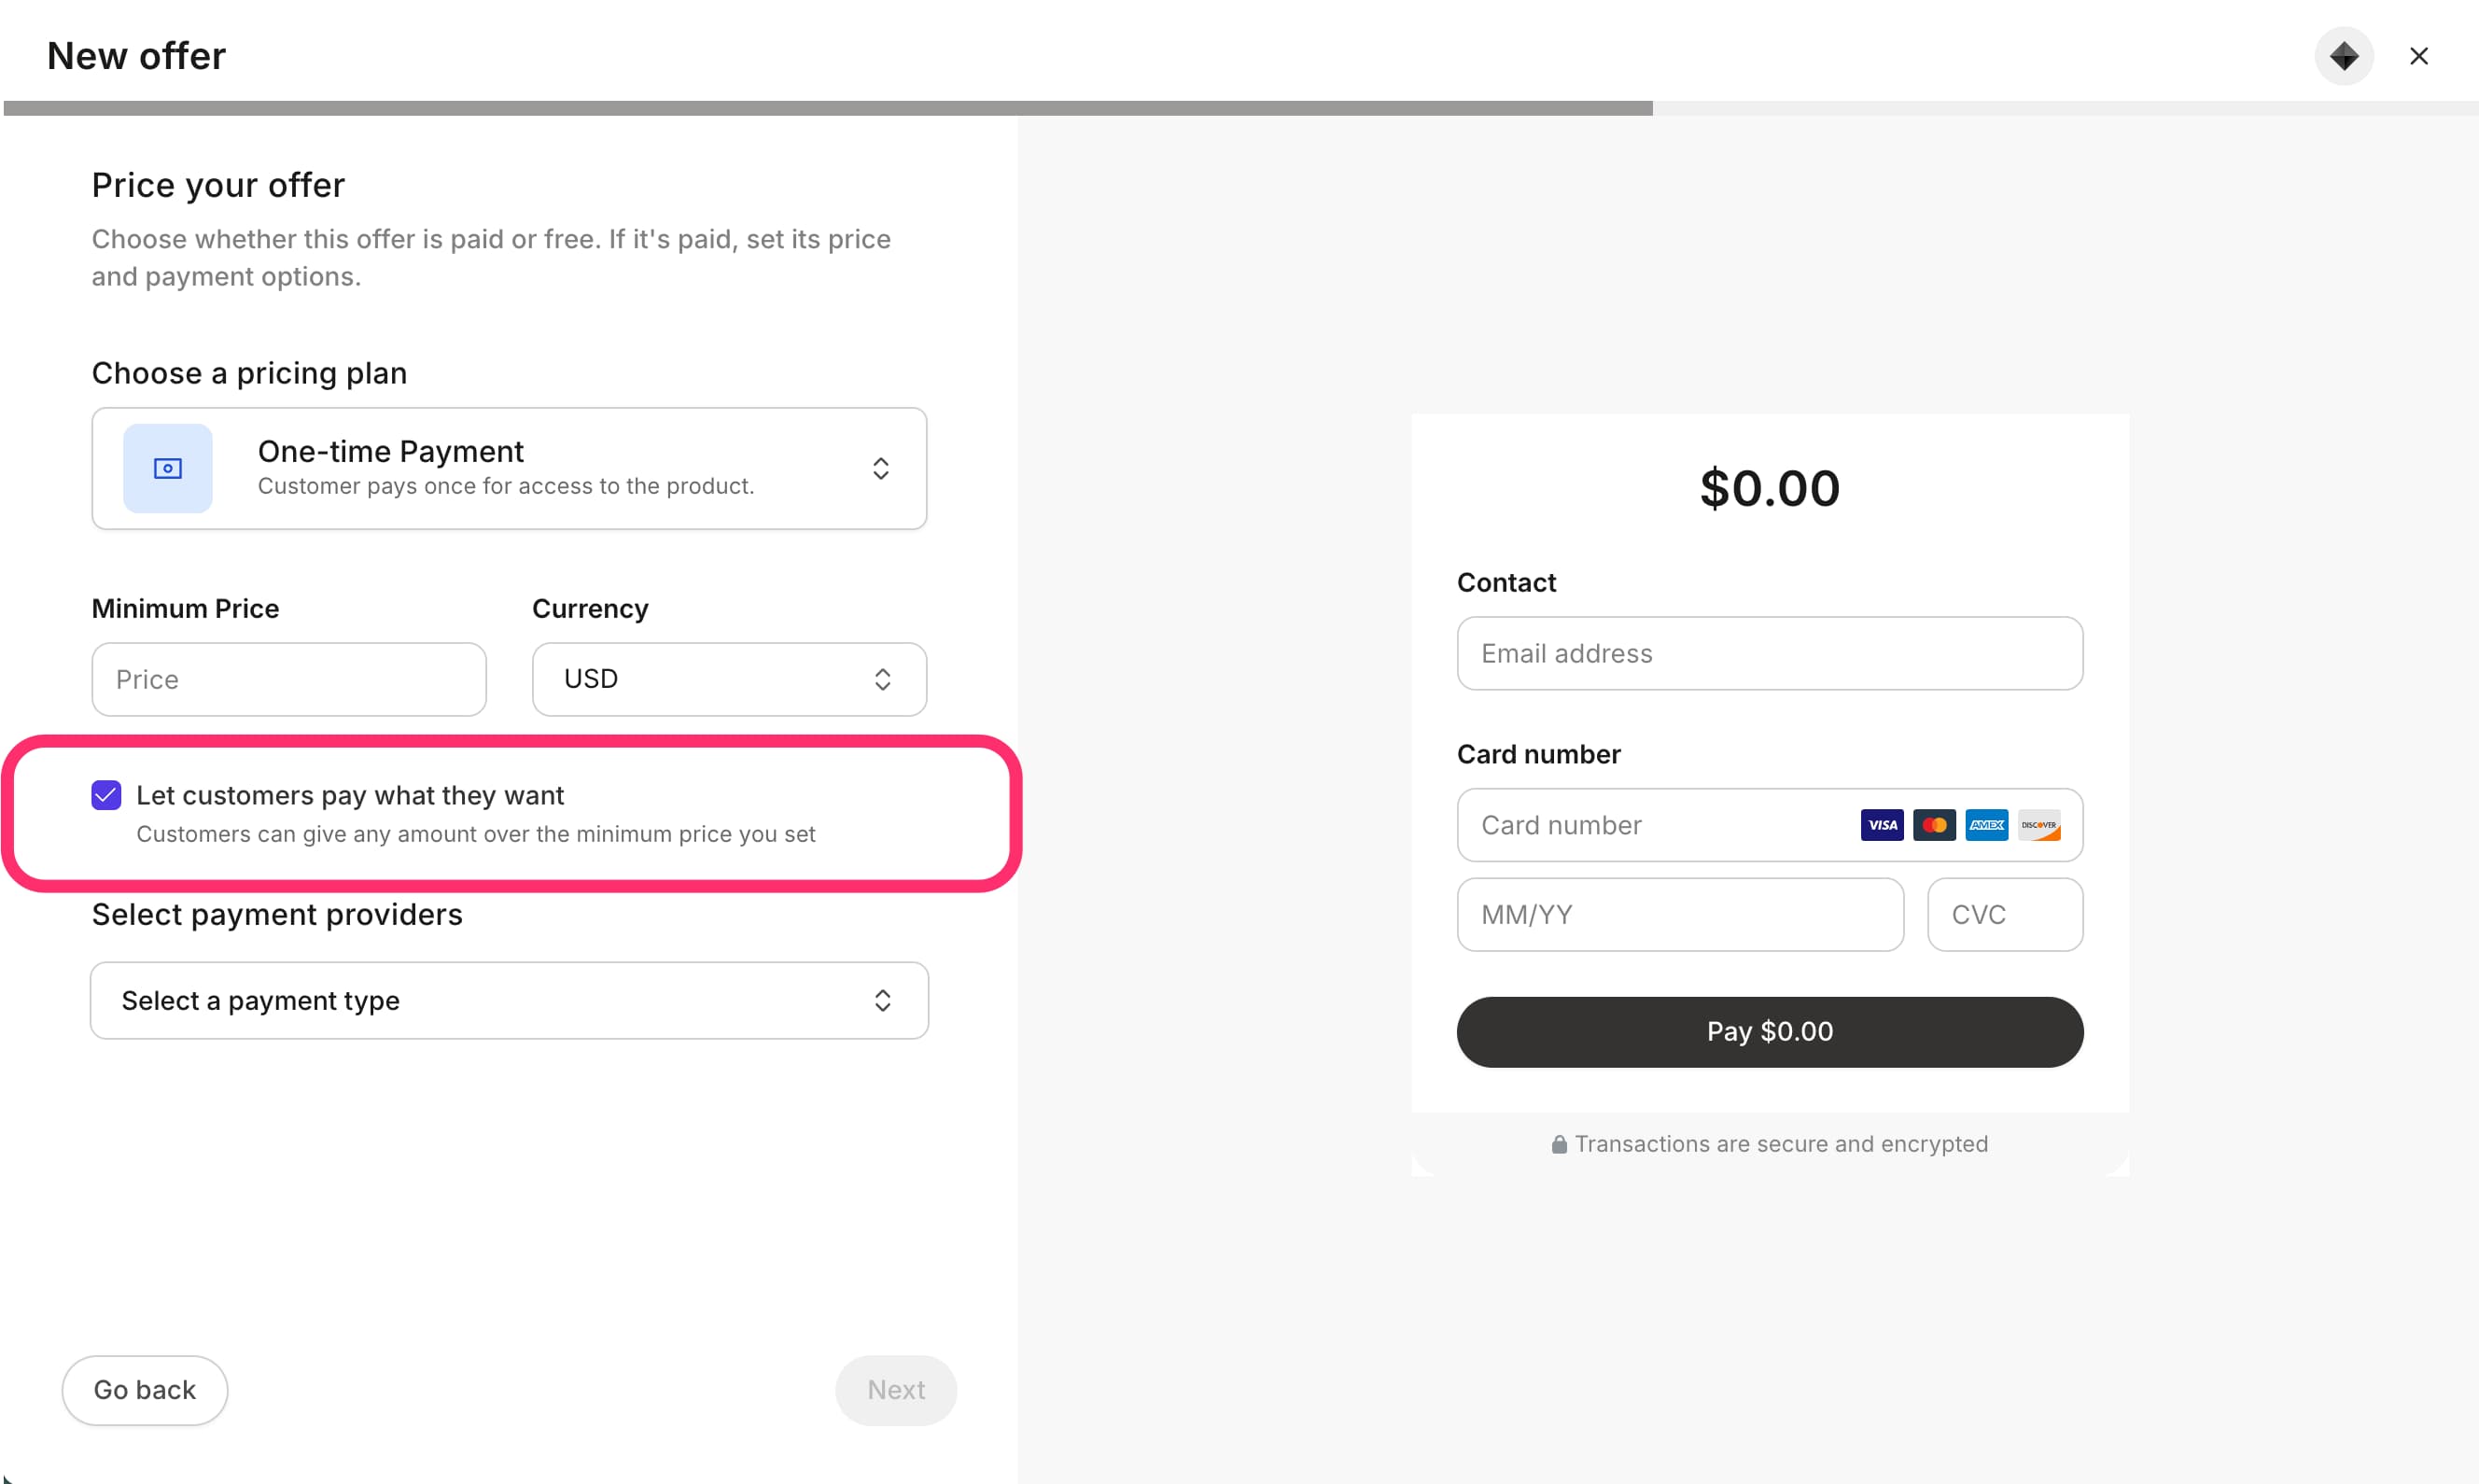Click the lock icon beside secure transactions
Screen dimensions: 2479x1484
pos(1558,1144)
